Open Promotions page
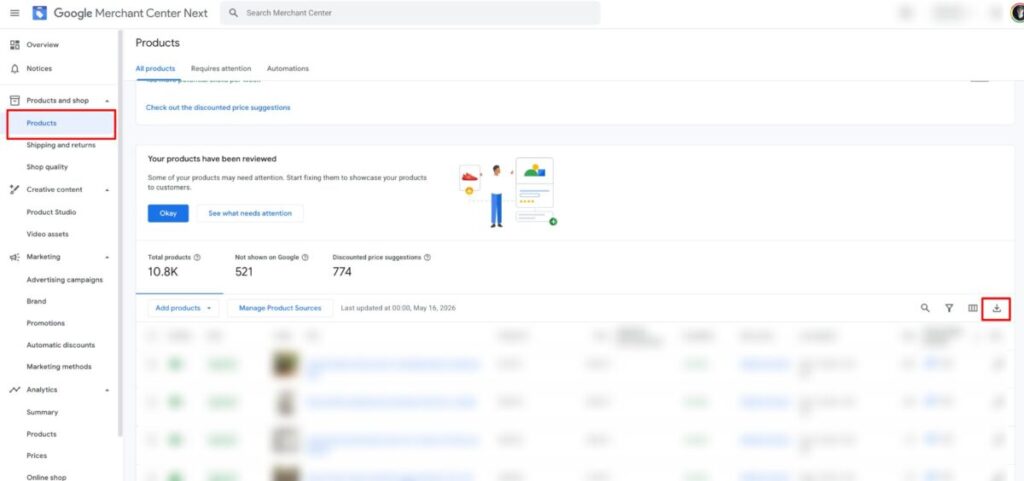Image resolution: width=1024 pixels, height=481 pixels. coord(46,323)
